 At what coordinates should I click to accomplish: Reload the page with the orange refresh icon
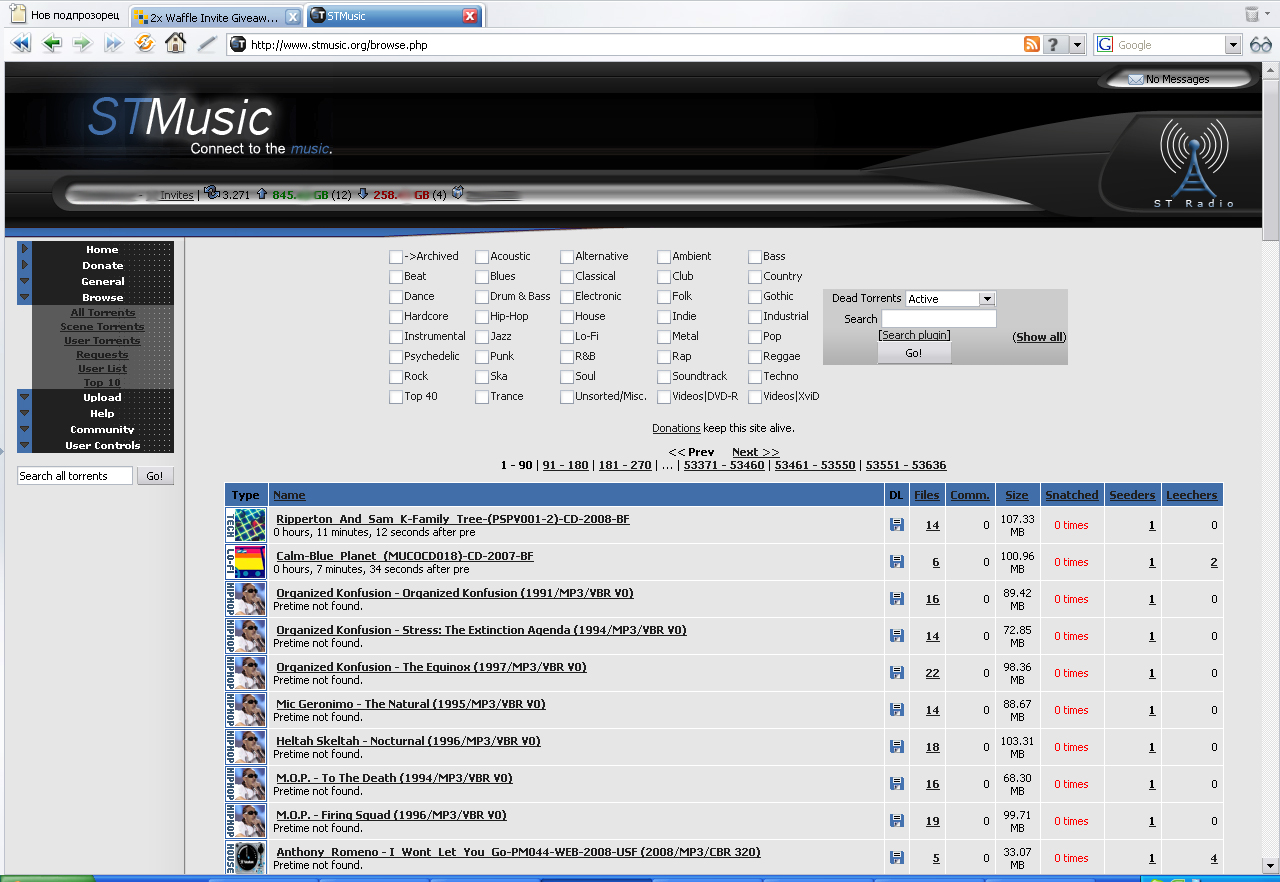click(145, 43)
